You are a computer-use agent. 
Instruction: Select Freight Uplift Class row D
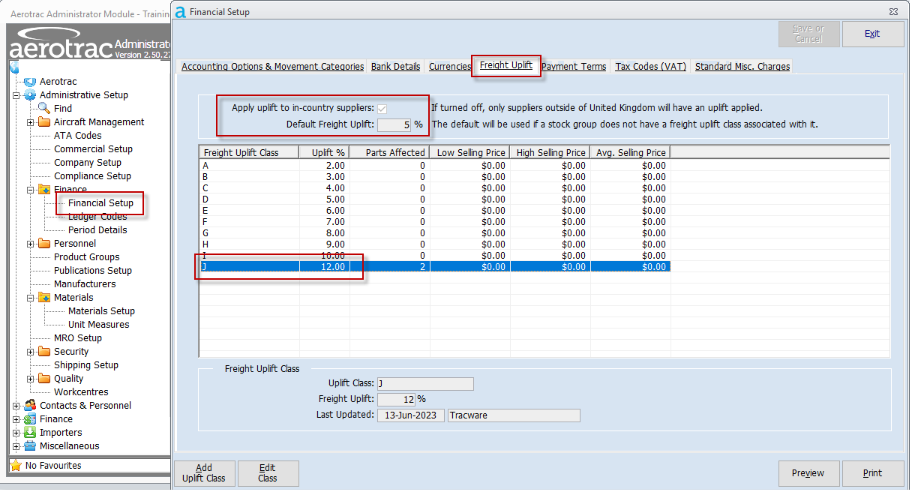(249, 200)
